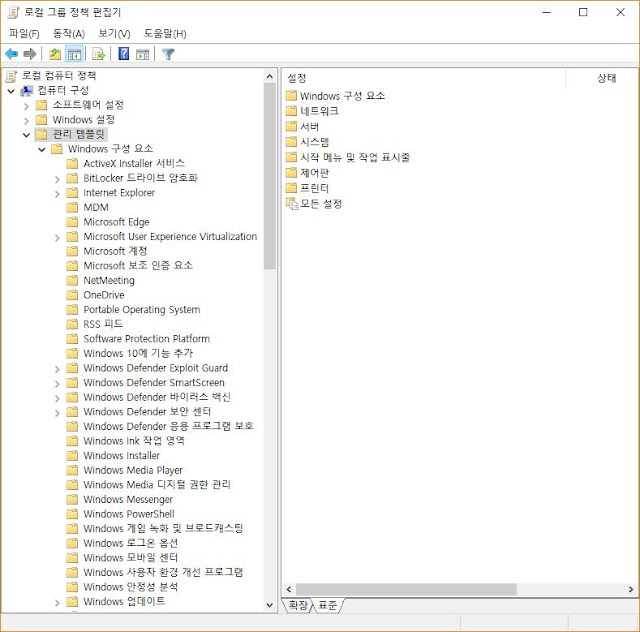The height and width of the screenshot is (632, 640).
Task: Click the Forward arrow toolbar icon
Action: (30, 54)
